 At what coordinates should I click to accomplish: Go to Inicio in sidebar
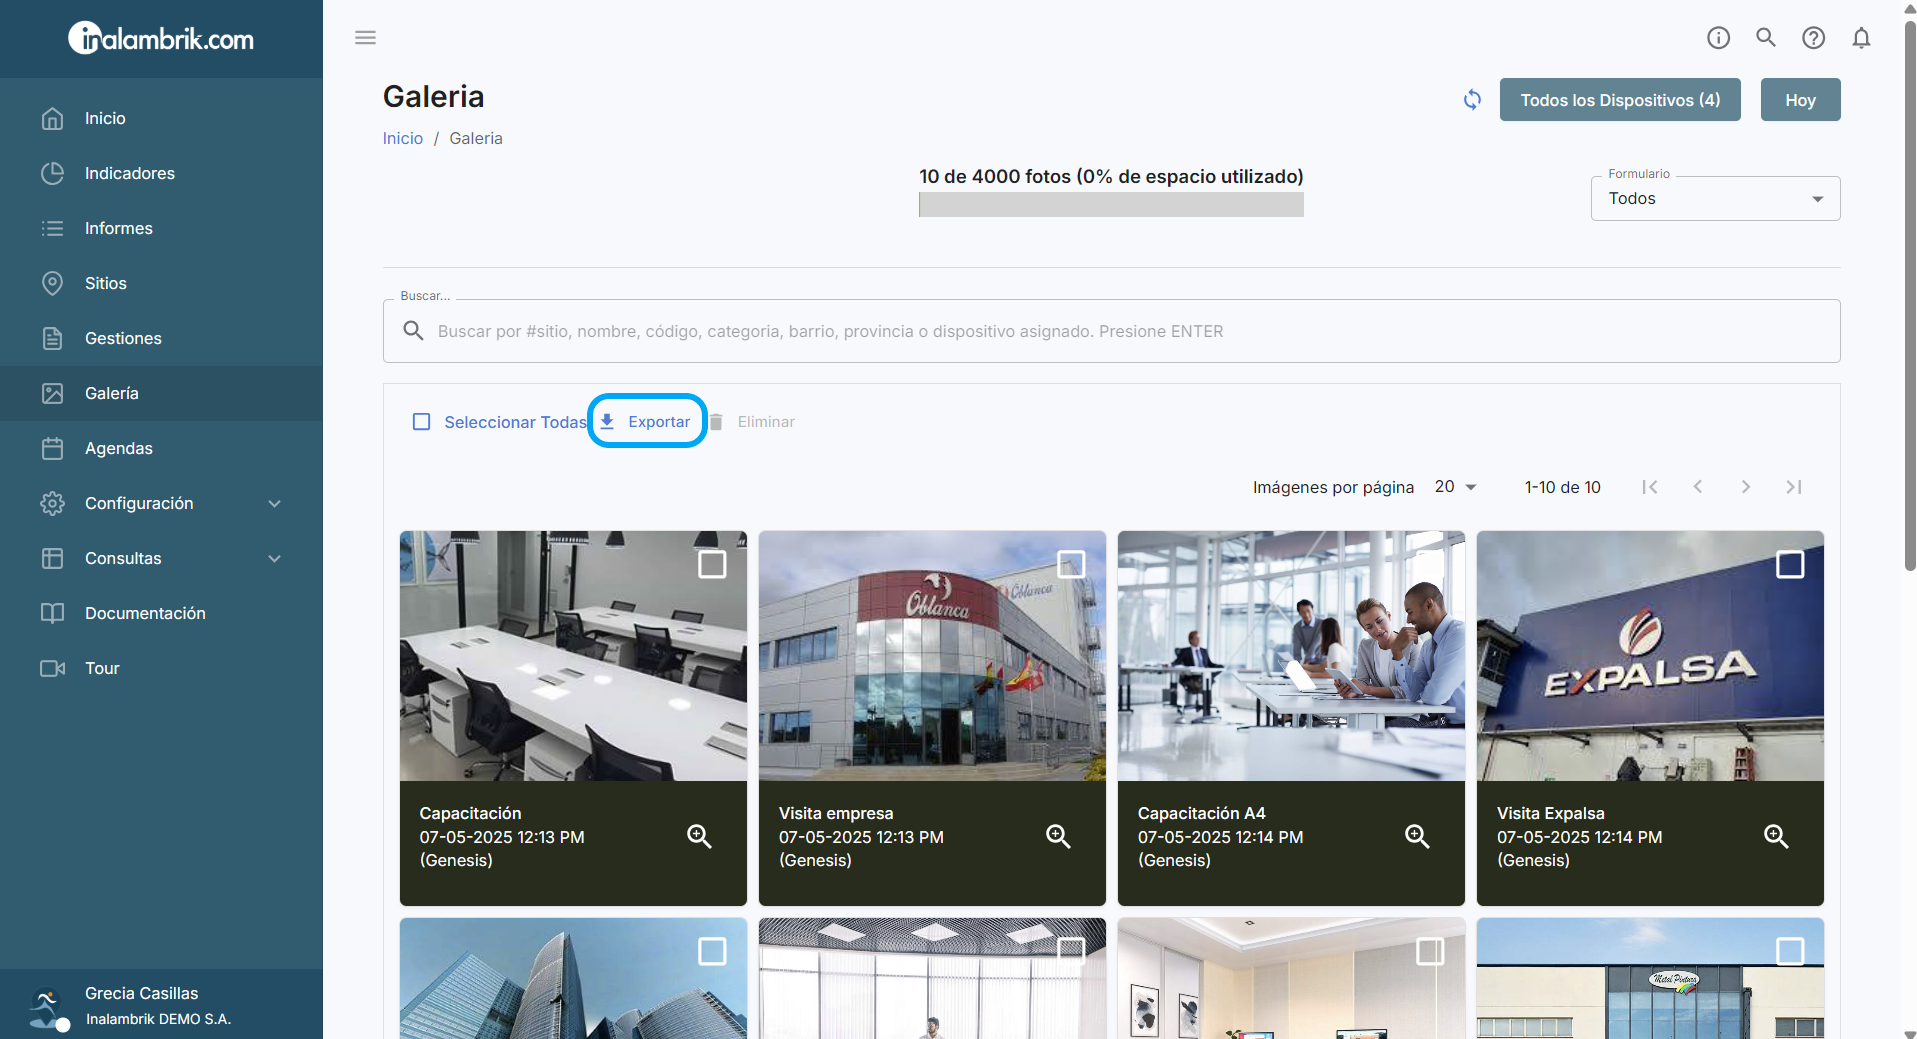pos(161,118)
